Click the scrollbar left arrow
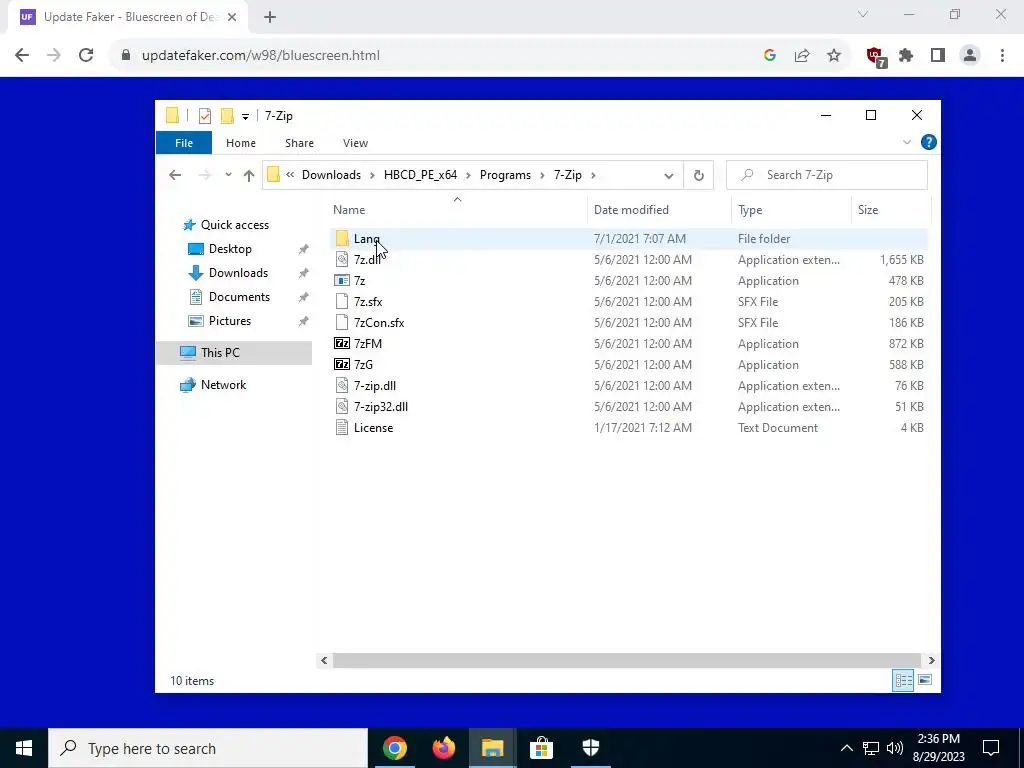Screen dimensions: 1024x768 click(x=324, y=660)
